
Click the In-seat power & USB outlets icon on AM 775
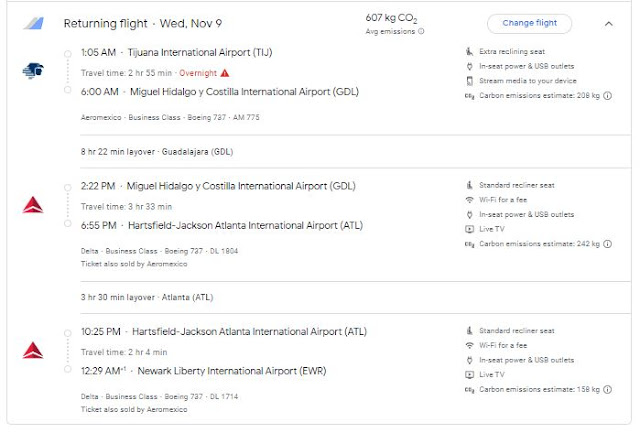470,66
